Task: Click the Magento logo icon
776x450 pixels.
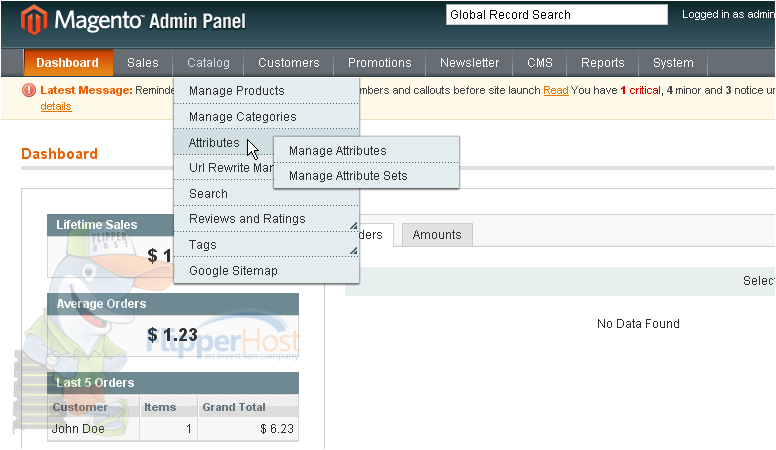Action: [34, 20]
